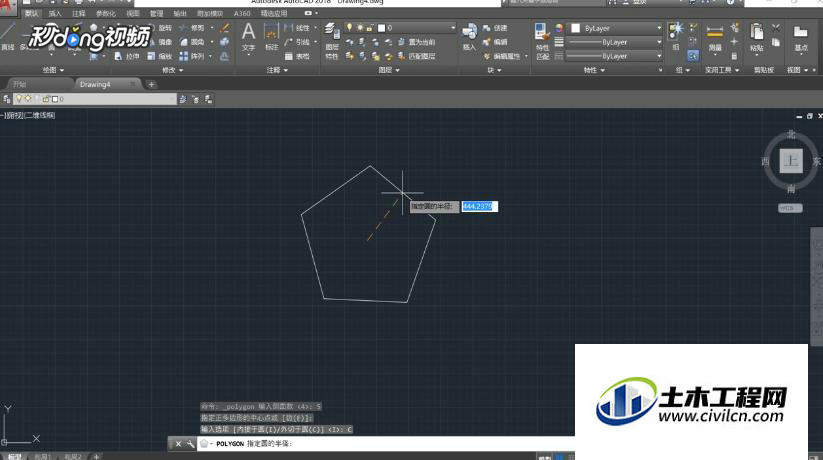823x460 pixels.
Task: Open the quick calculator icon
Action: tap(734, 56)
